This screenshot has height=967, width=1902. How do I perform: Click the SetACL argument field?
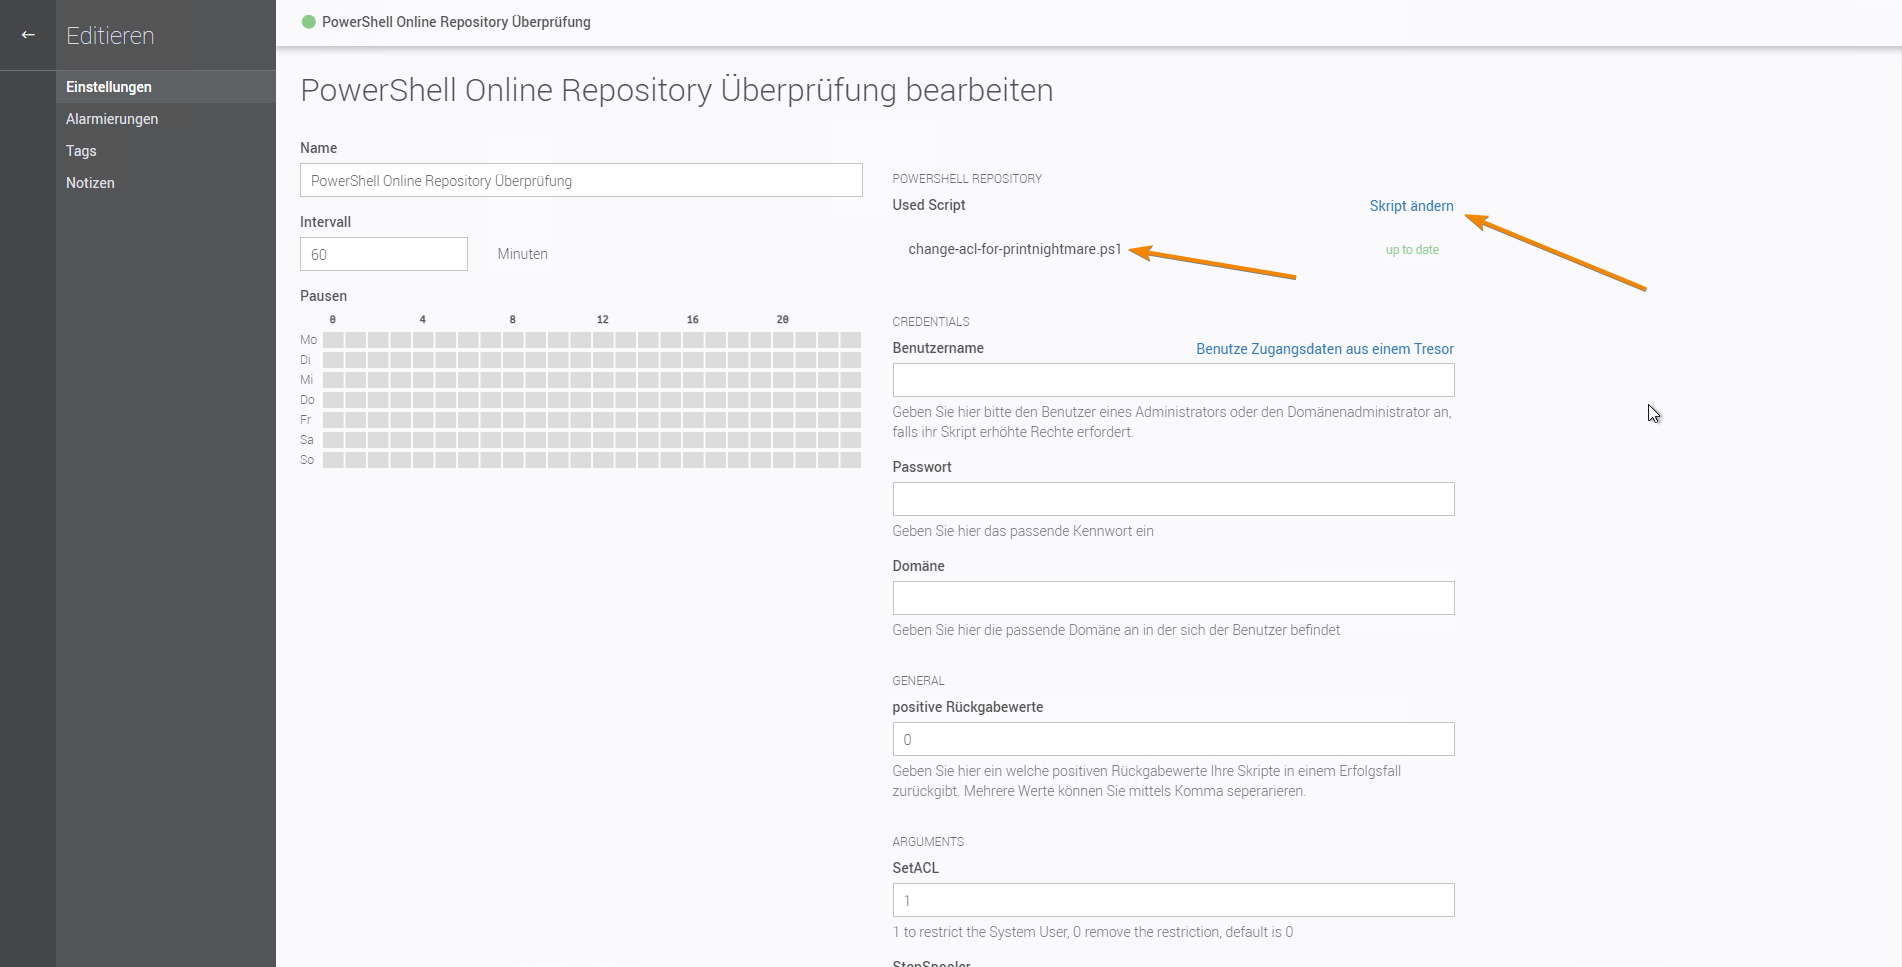(x=1173, y=901)
